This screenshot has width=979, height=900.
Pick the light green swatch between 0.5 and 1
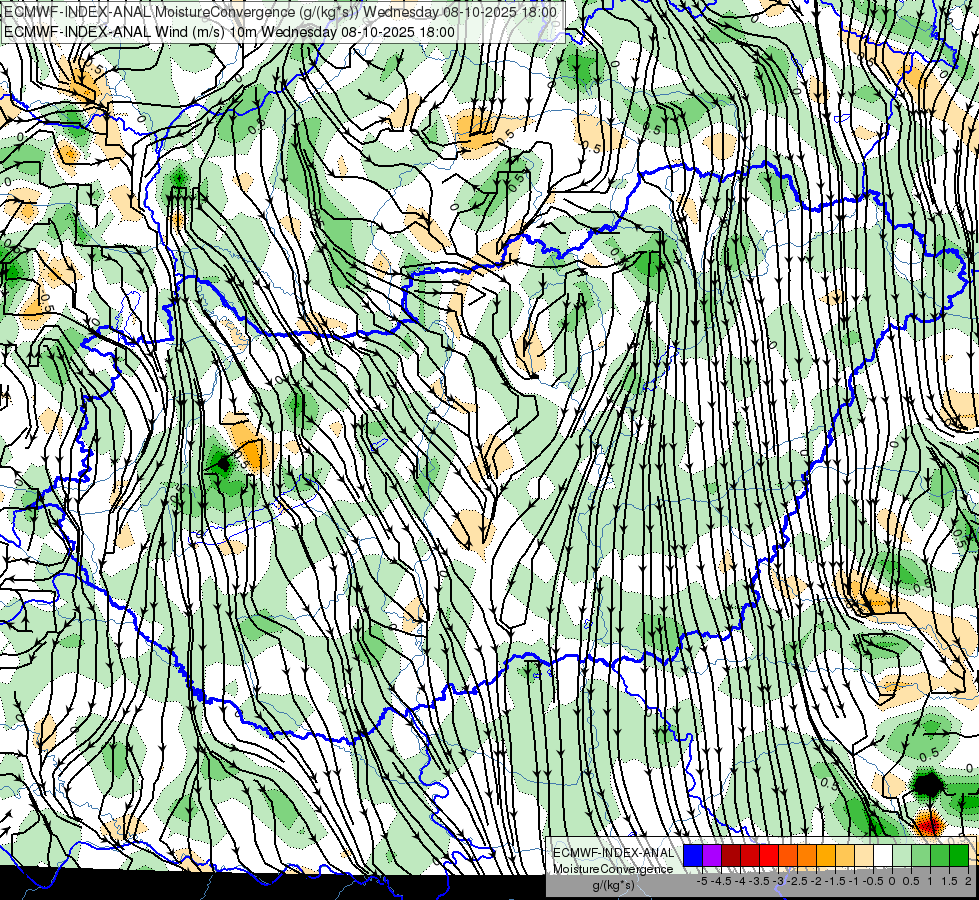[921, 855]
